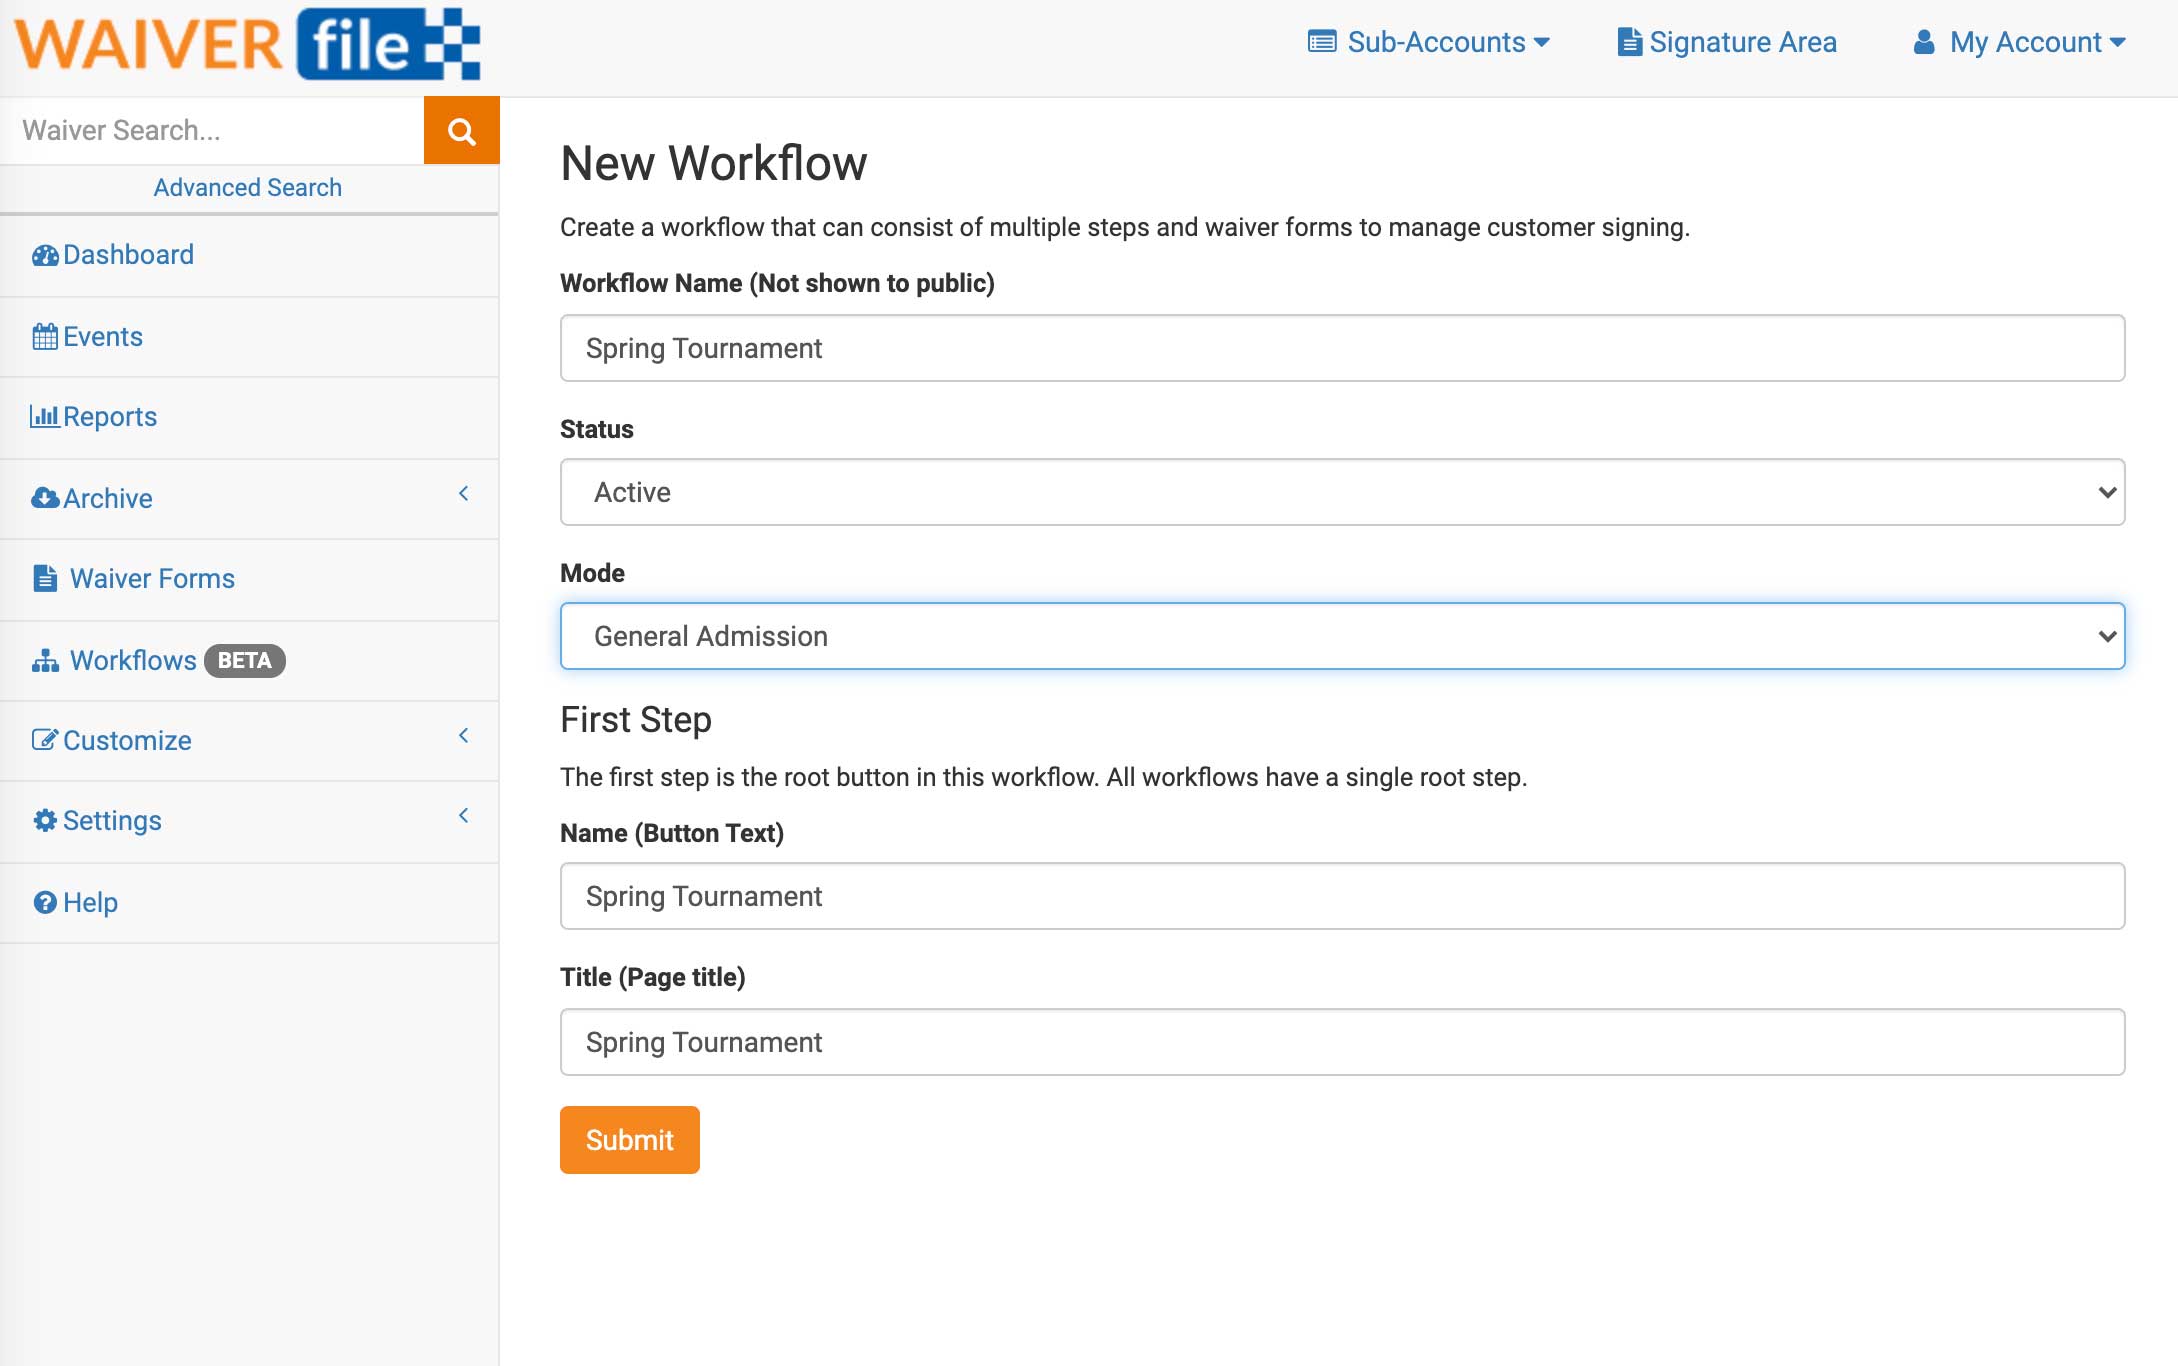This screenshot has width=2178, height=1366.
Task: Collapse the Archive sidebar section chevron
Action: 463,493
